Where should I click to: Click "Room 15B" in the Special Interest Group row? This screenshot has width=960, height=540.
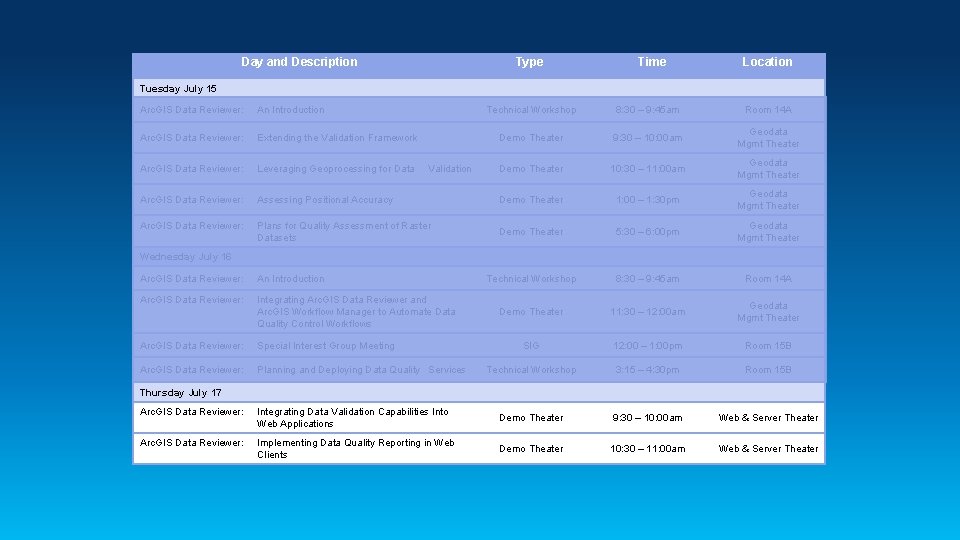click(x=768, y=346)
